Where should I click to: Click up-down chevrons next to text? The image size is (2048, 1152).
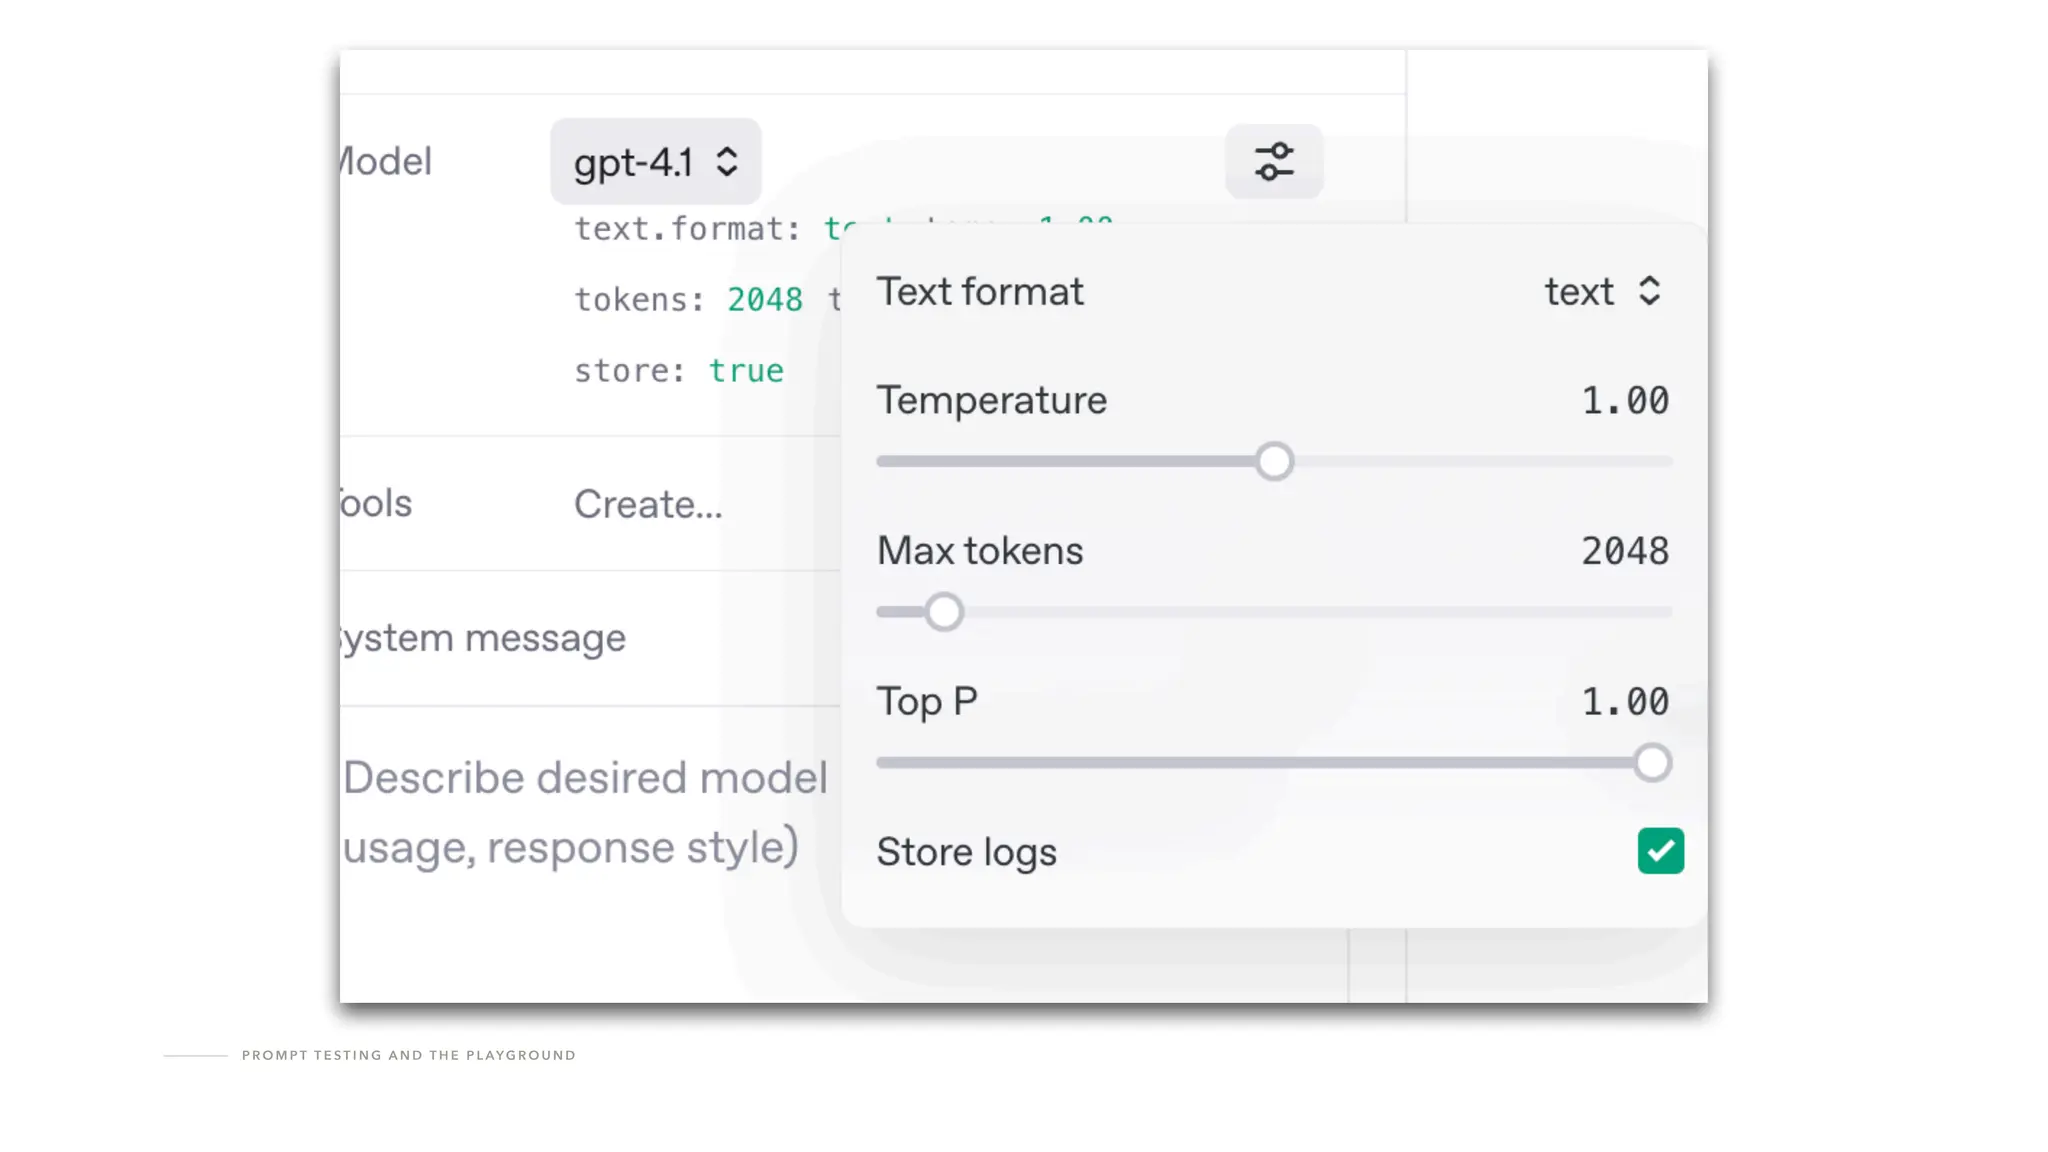point(1649,291)
